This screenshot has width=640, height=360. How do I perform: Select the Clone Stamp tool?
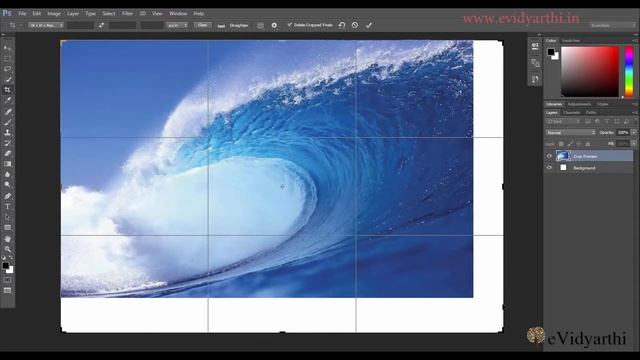click(x=7, y=132)
